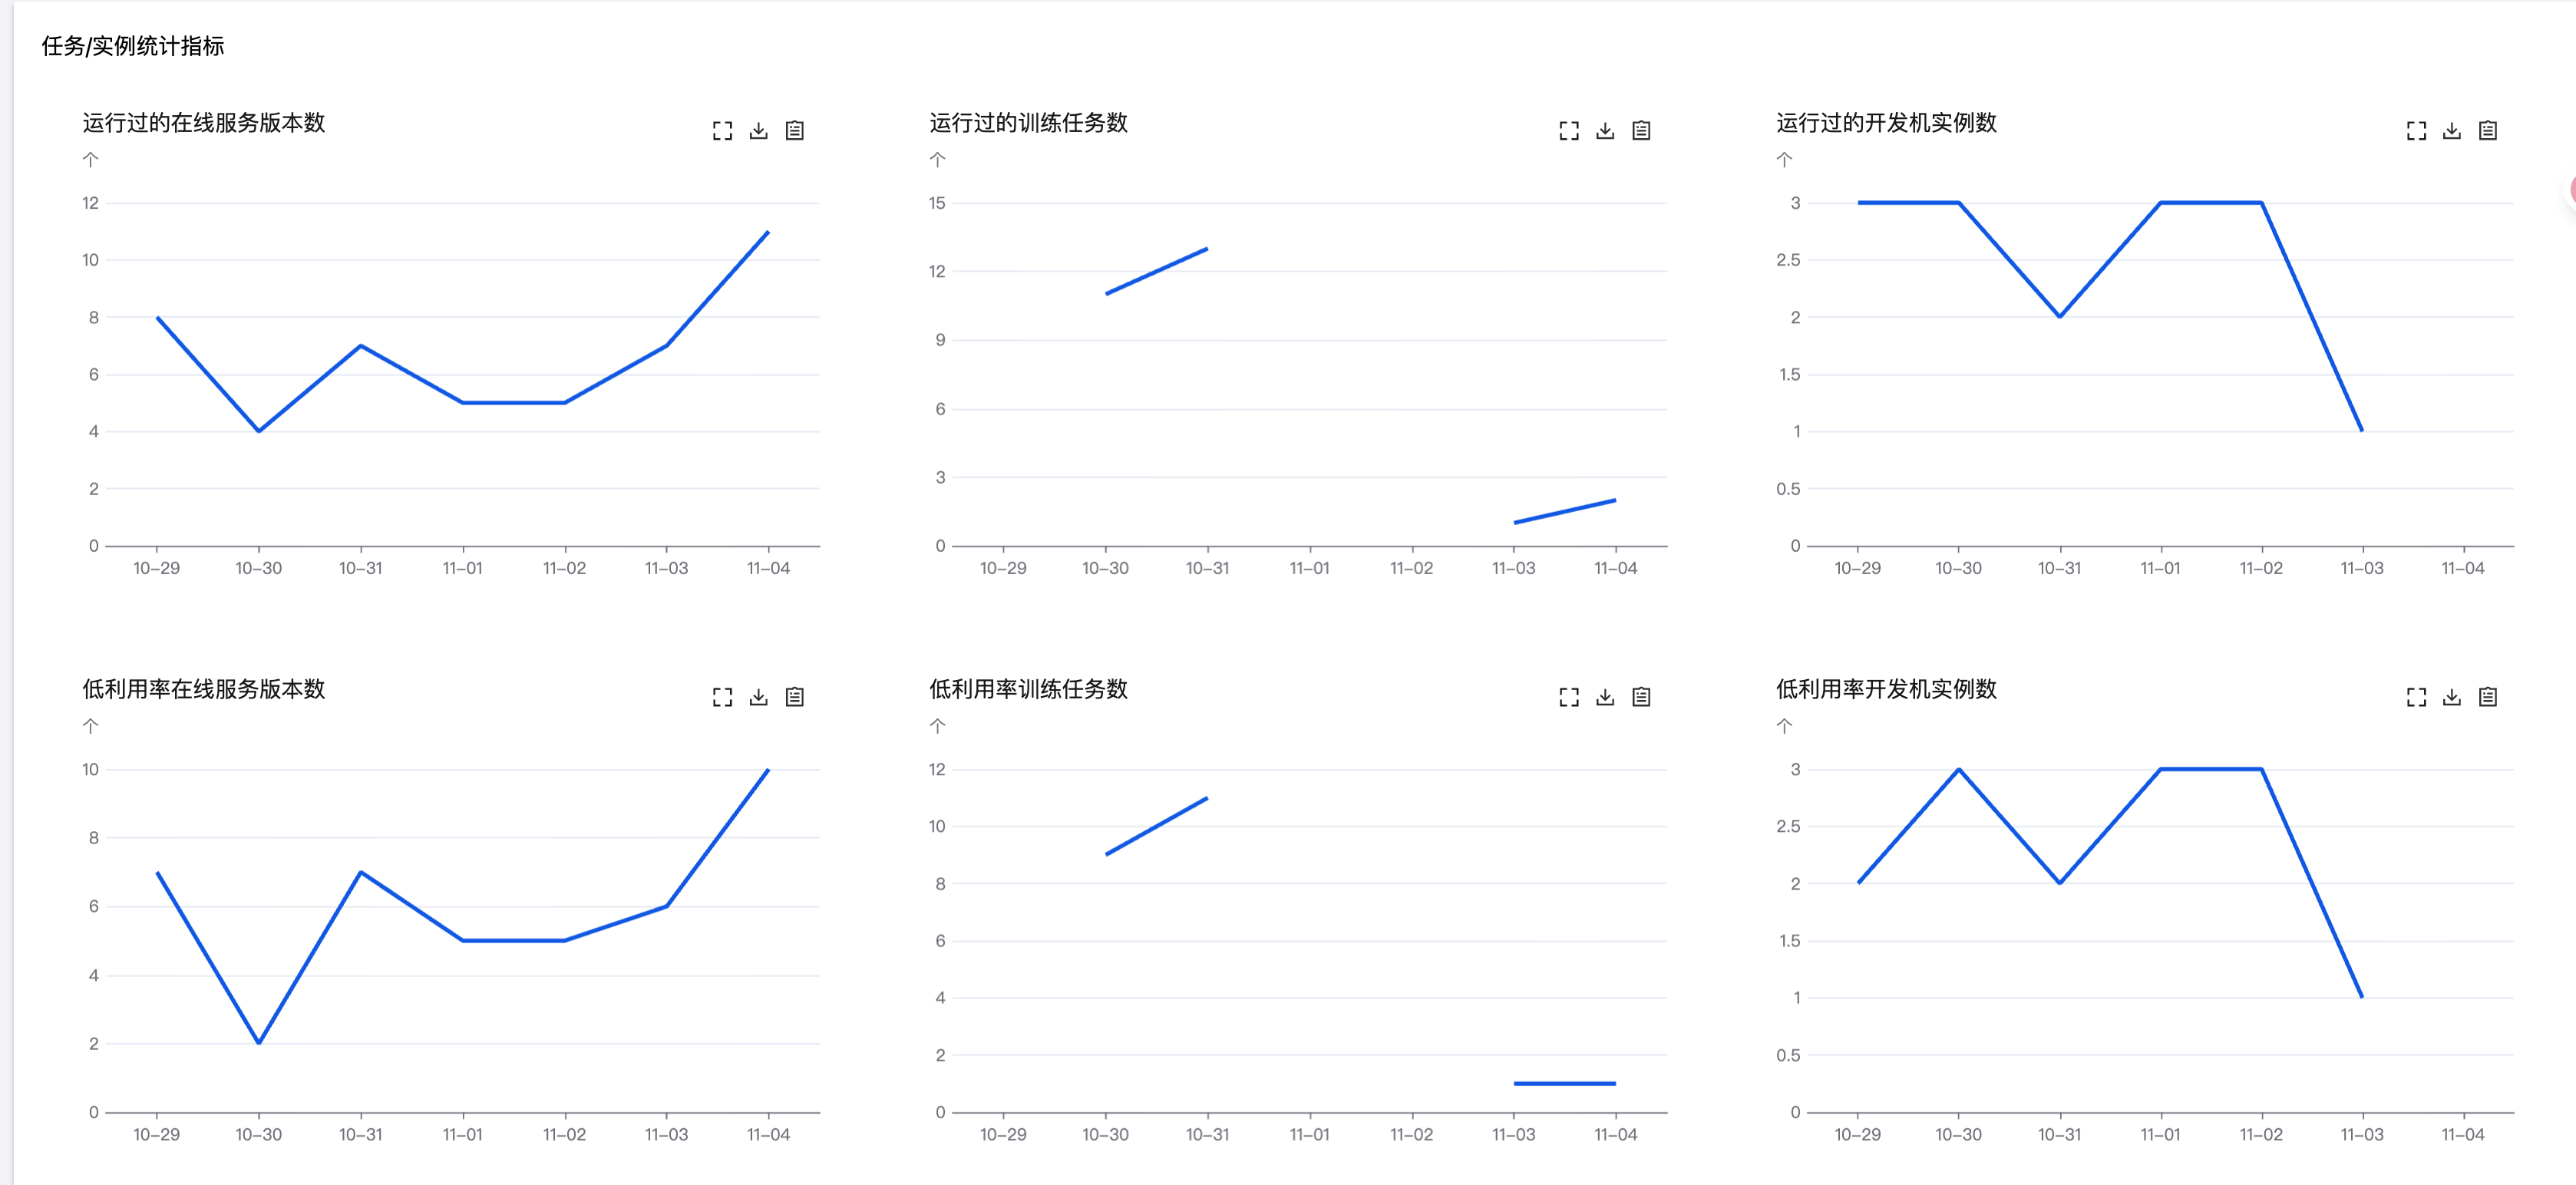Open data view for 低利用率训练任务数
Image resolution: width=2576 pixels, height=1185 pixels.
(1640, 697)
